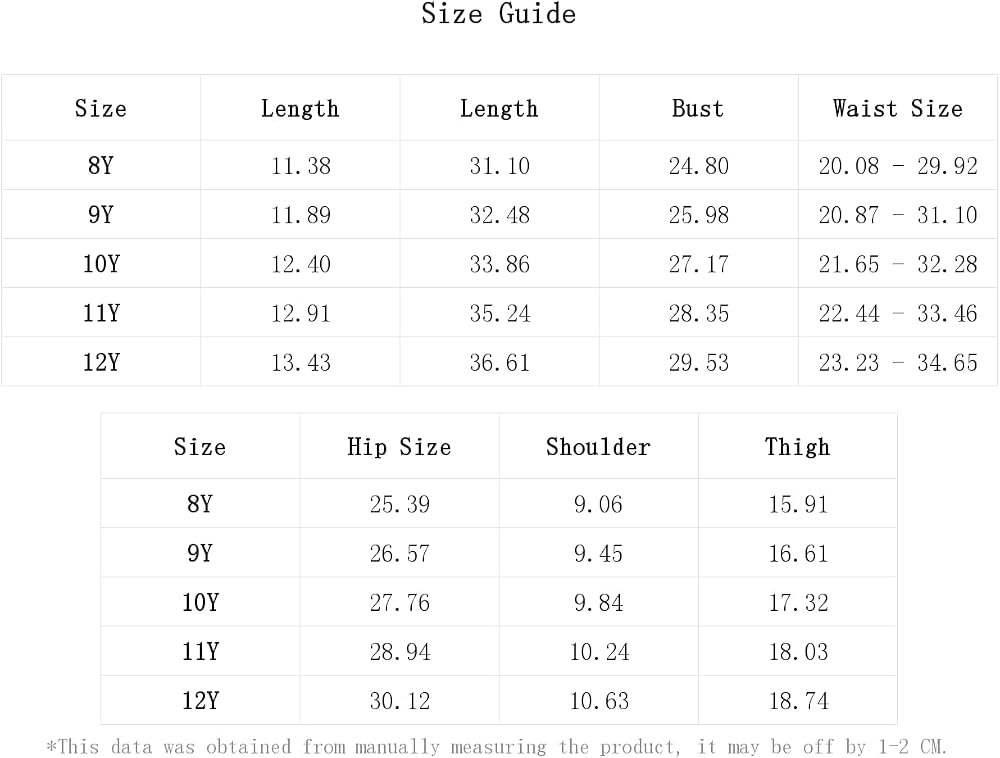
Task: Click the 9Y length value 11.89
Action: [301, 215]
